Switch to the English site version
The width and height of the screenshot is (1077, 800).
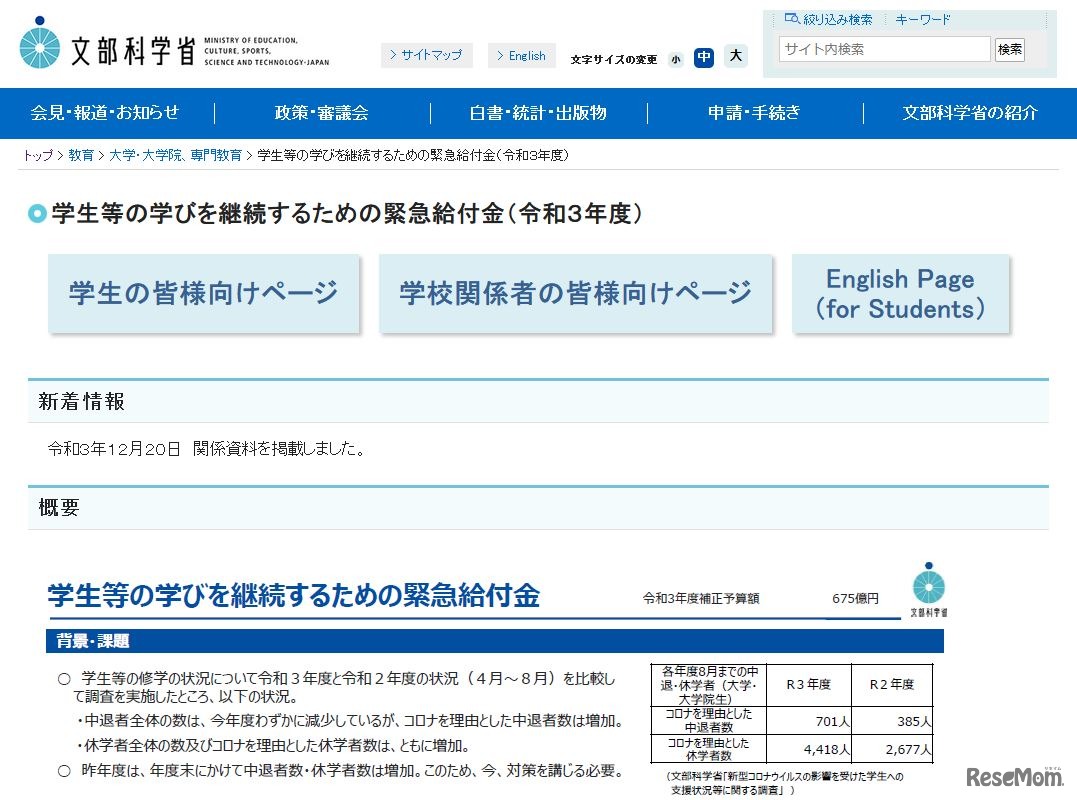[x=522, y=56]
